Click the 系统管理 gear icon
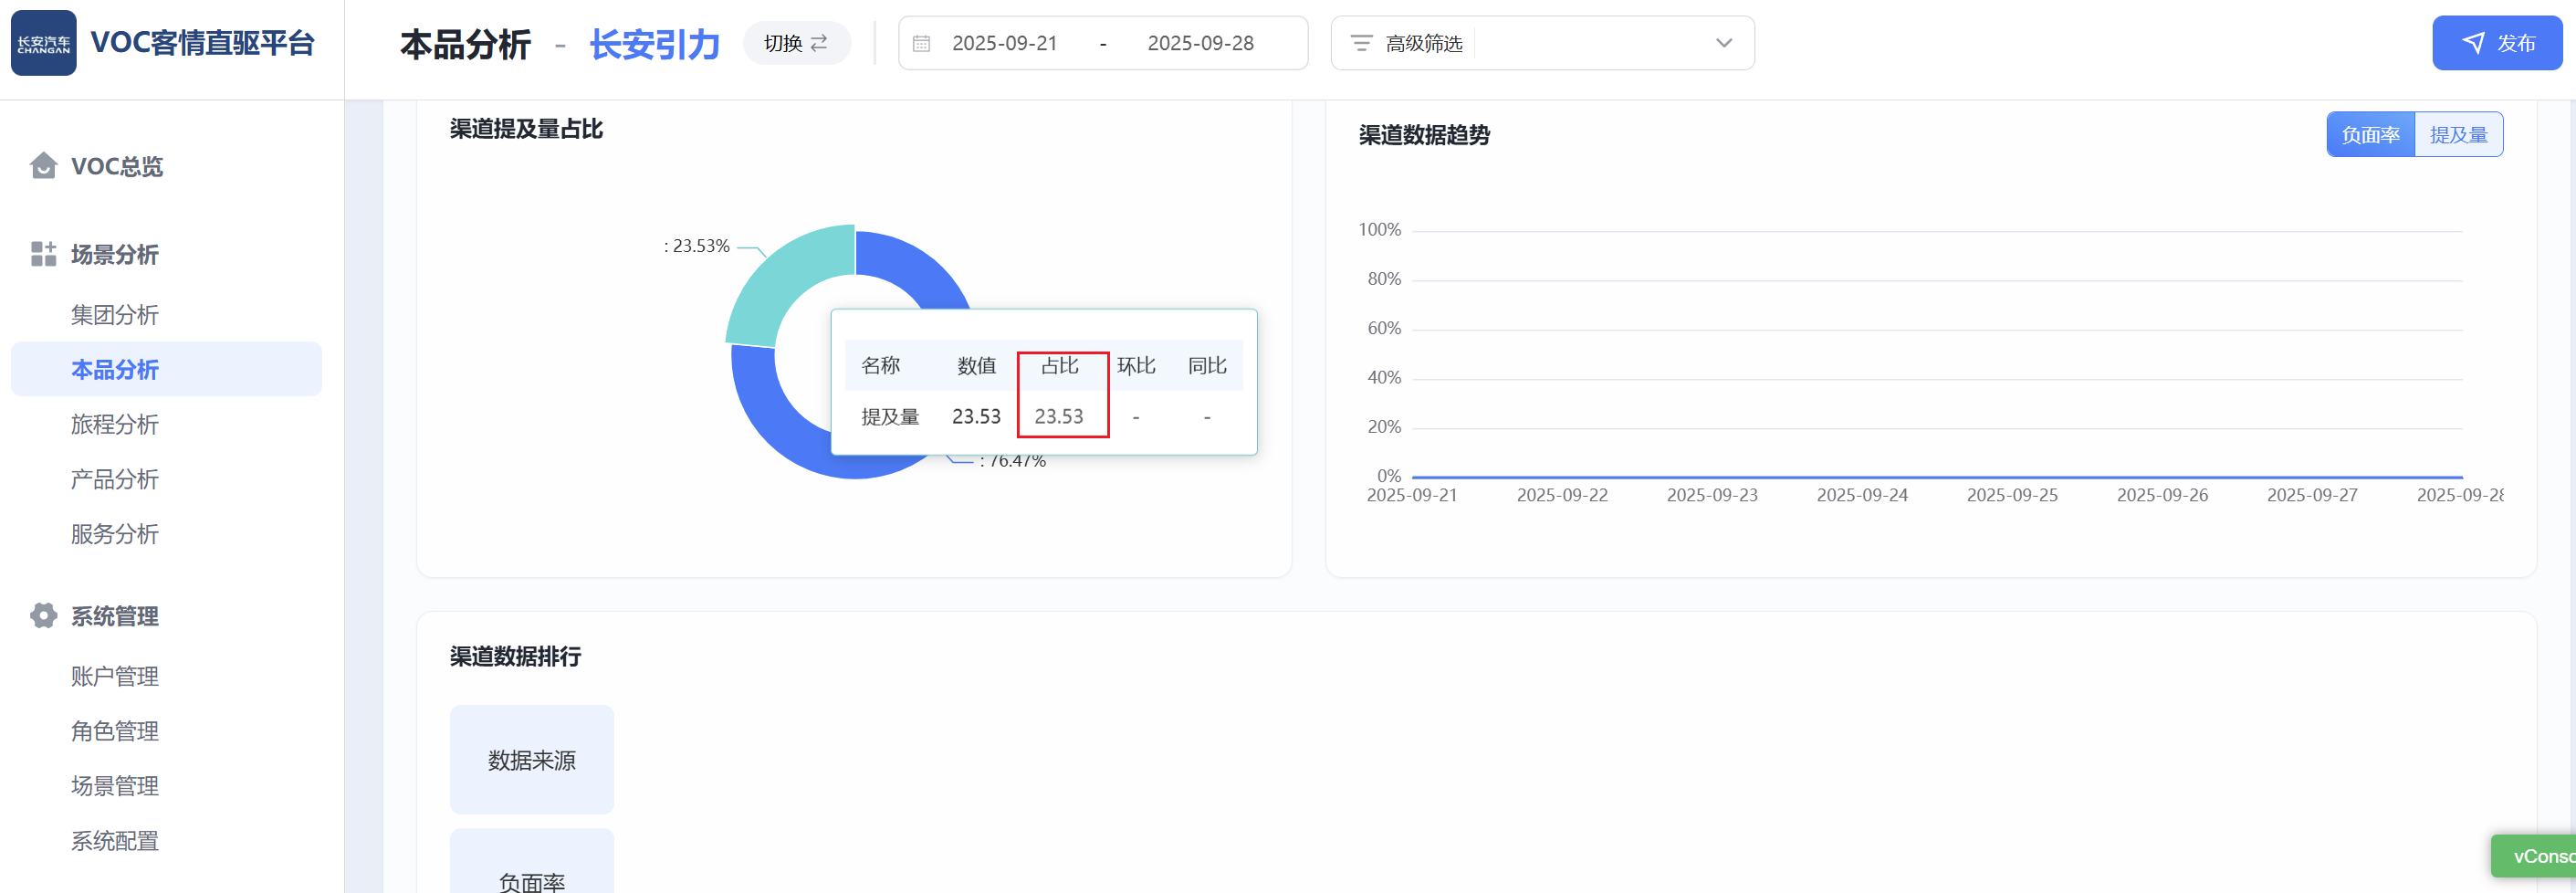 (43, 615)
